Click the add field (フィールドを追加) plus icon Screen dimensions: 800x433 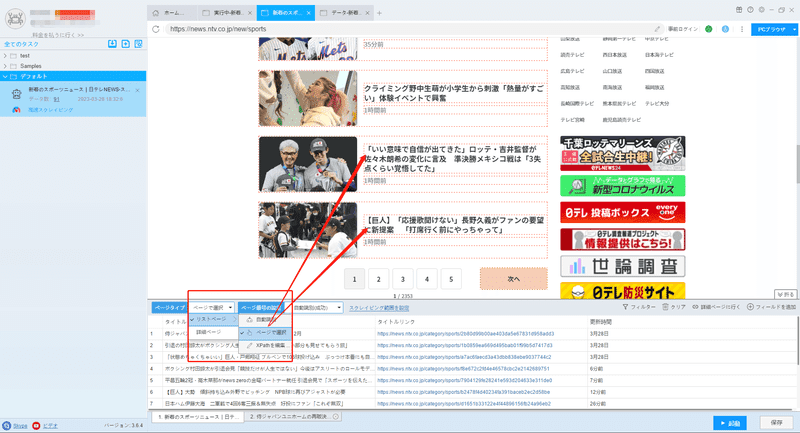750,307
